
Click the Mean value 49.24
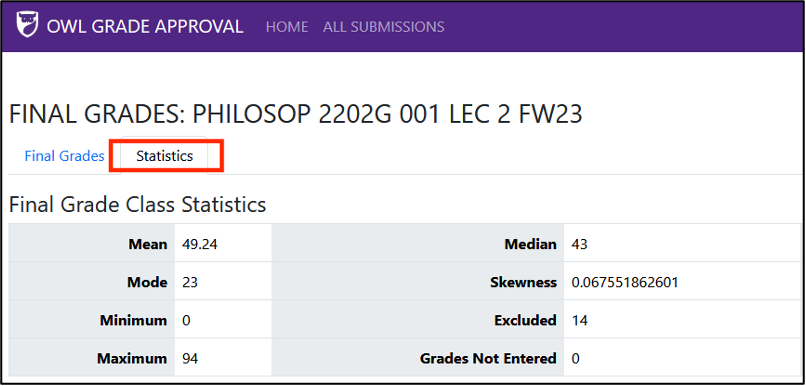click(x=200, y=245)
